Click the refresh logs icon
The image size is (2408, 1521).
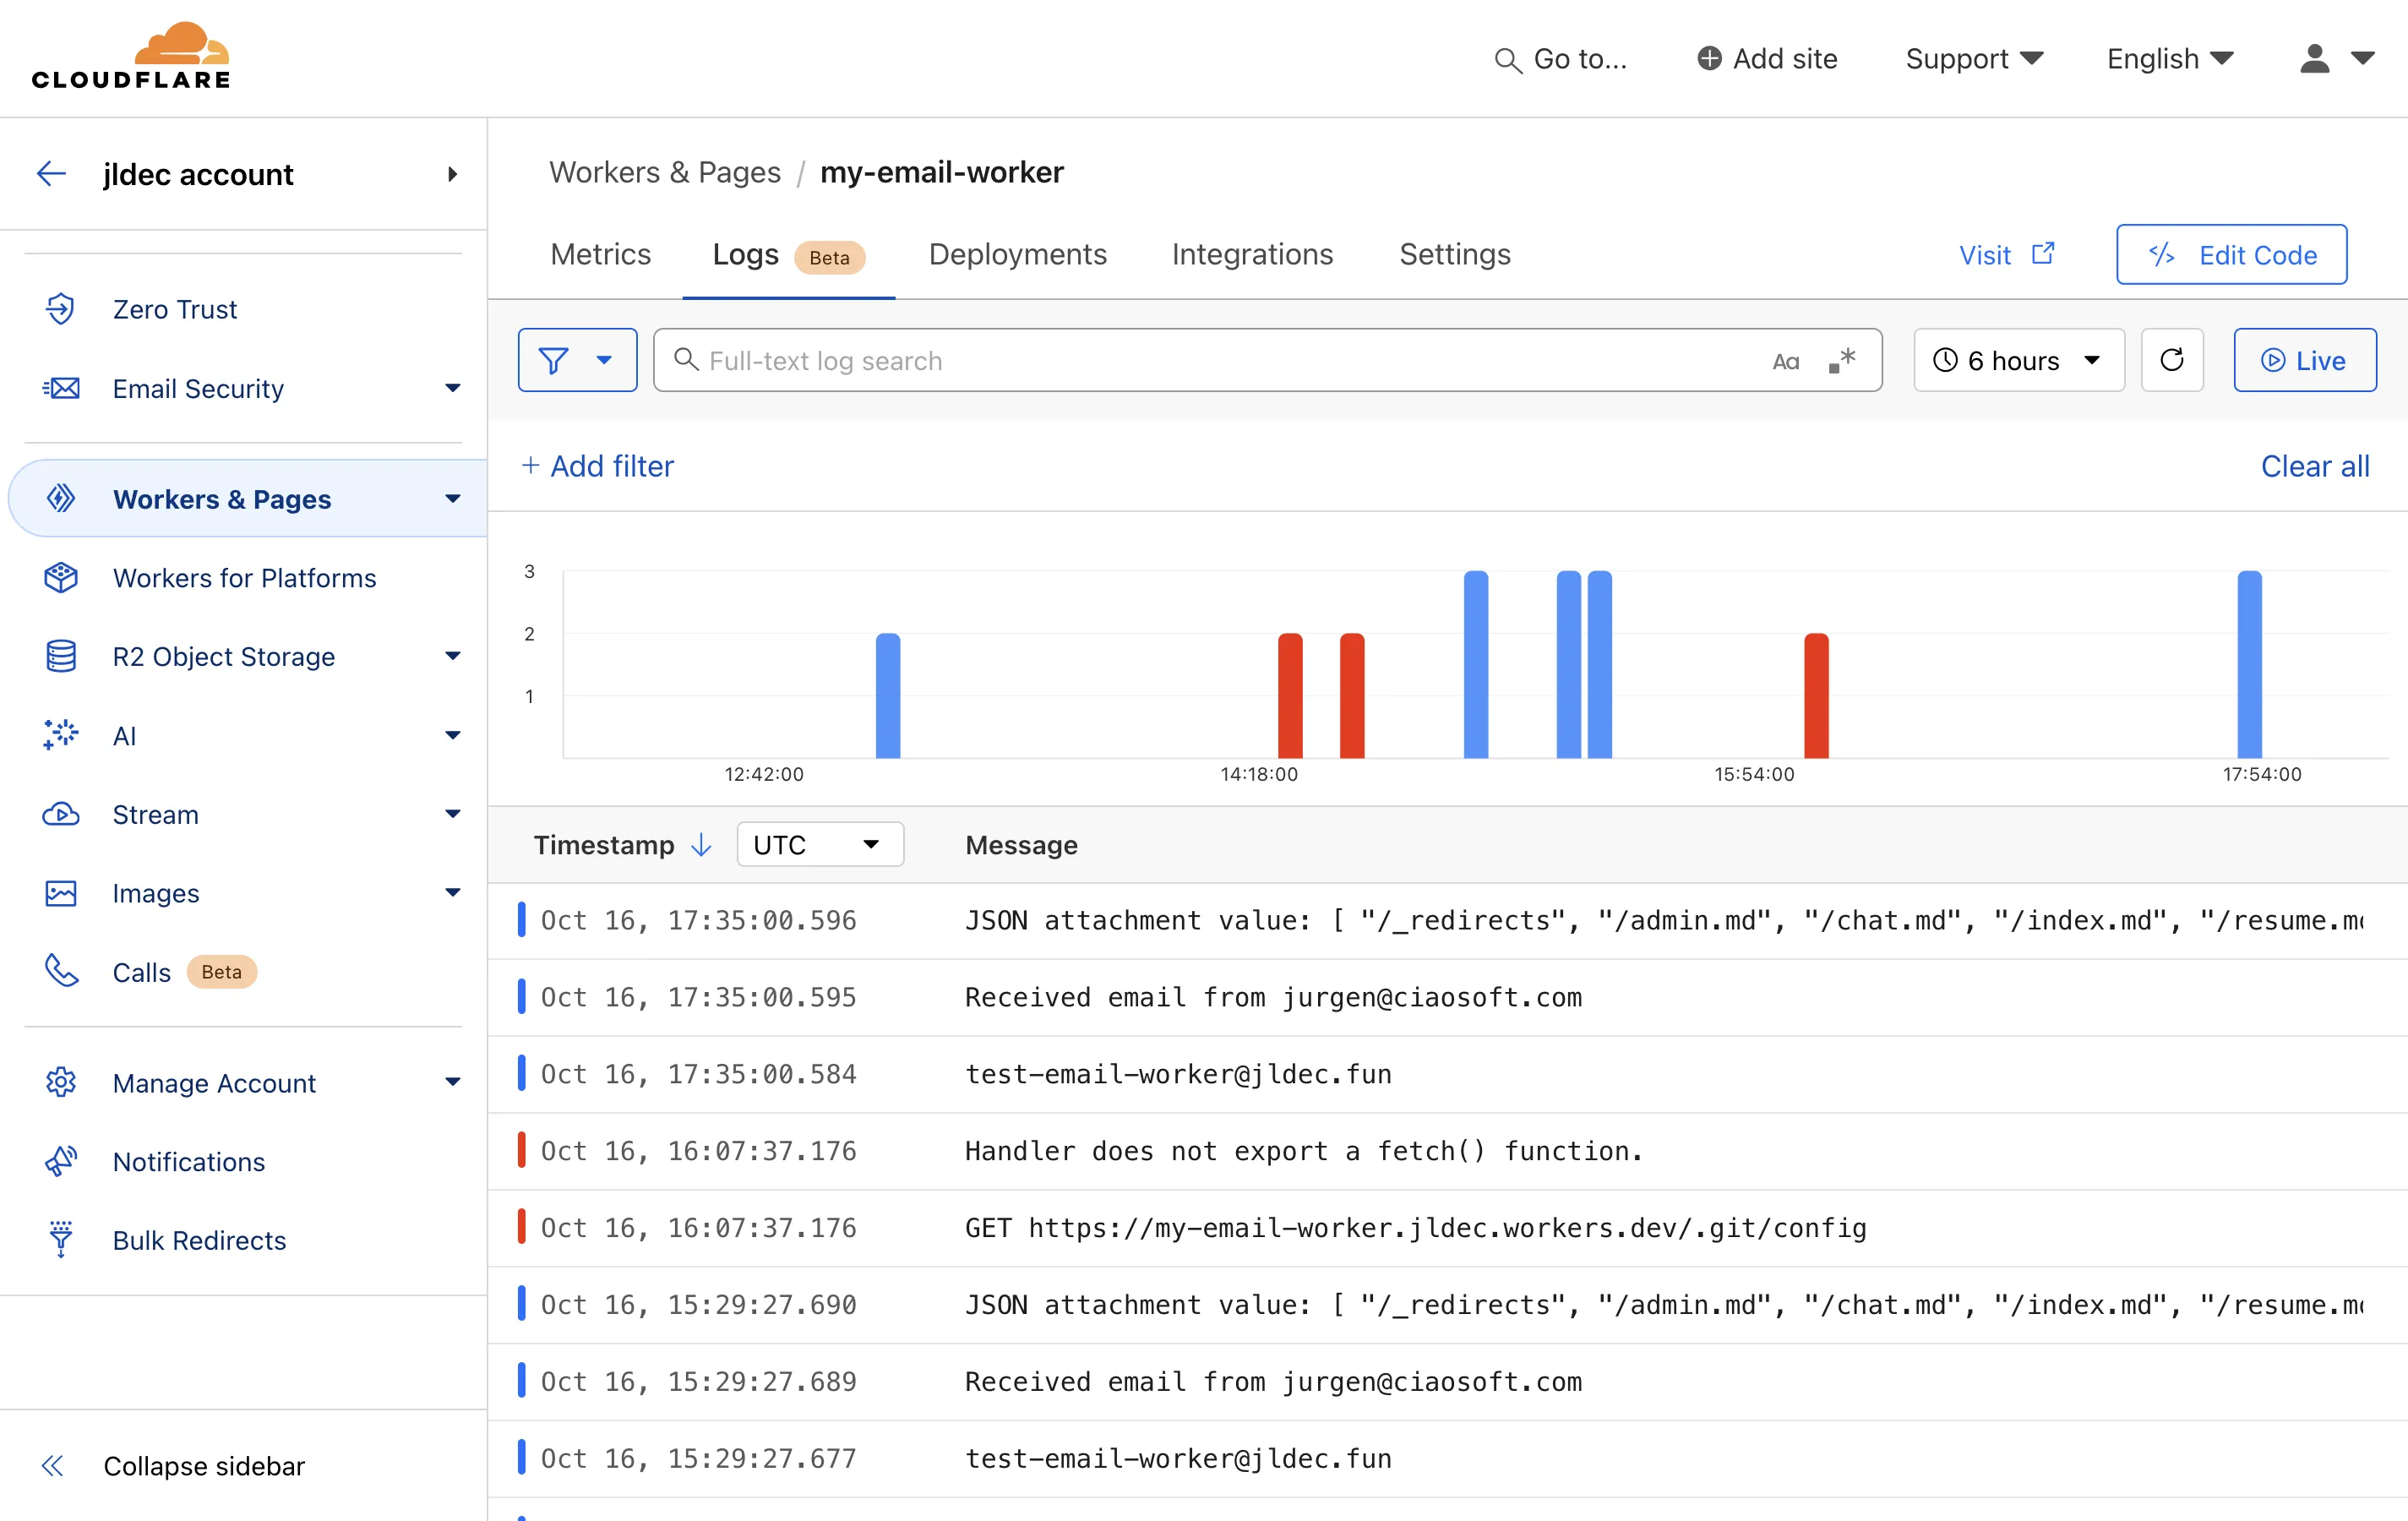[2173, 359]
